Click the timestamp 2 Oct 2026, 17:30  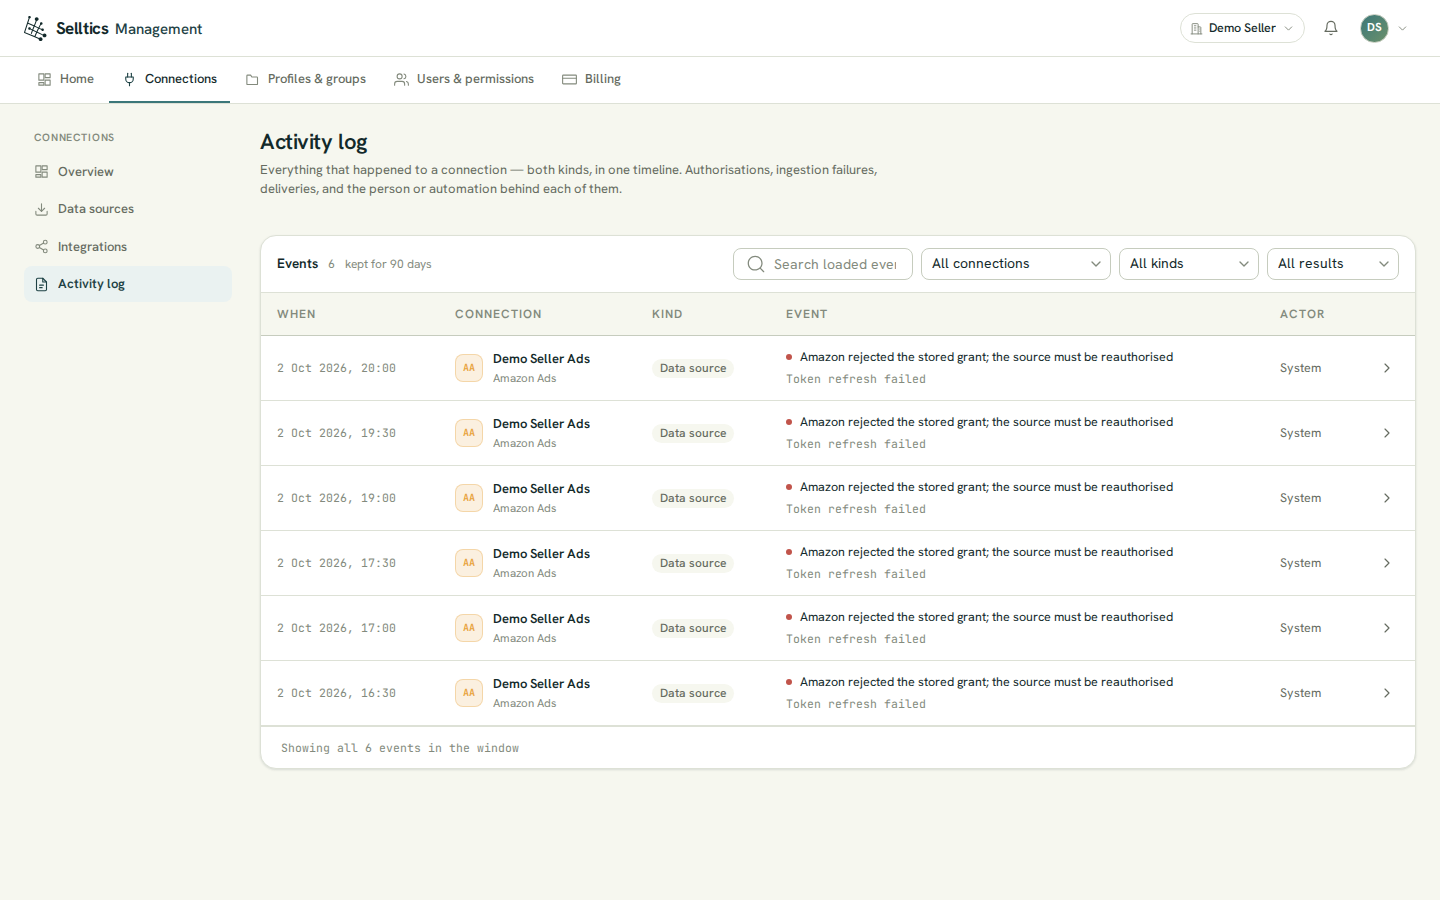pos(336,563)
